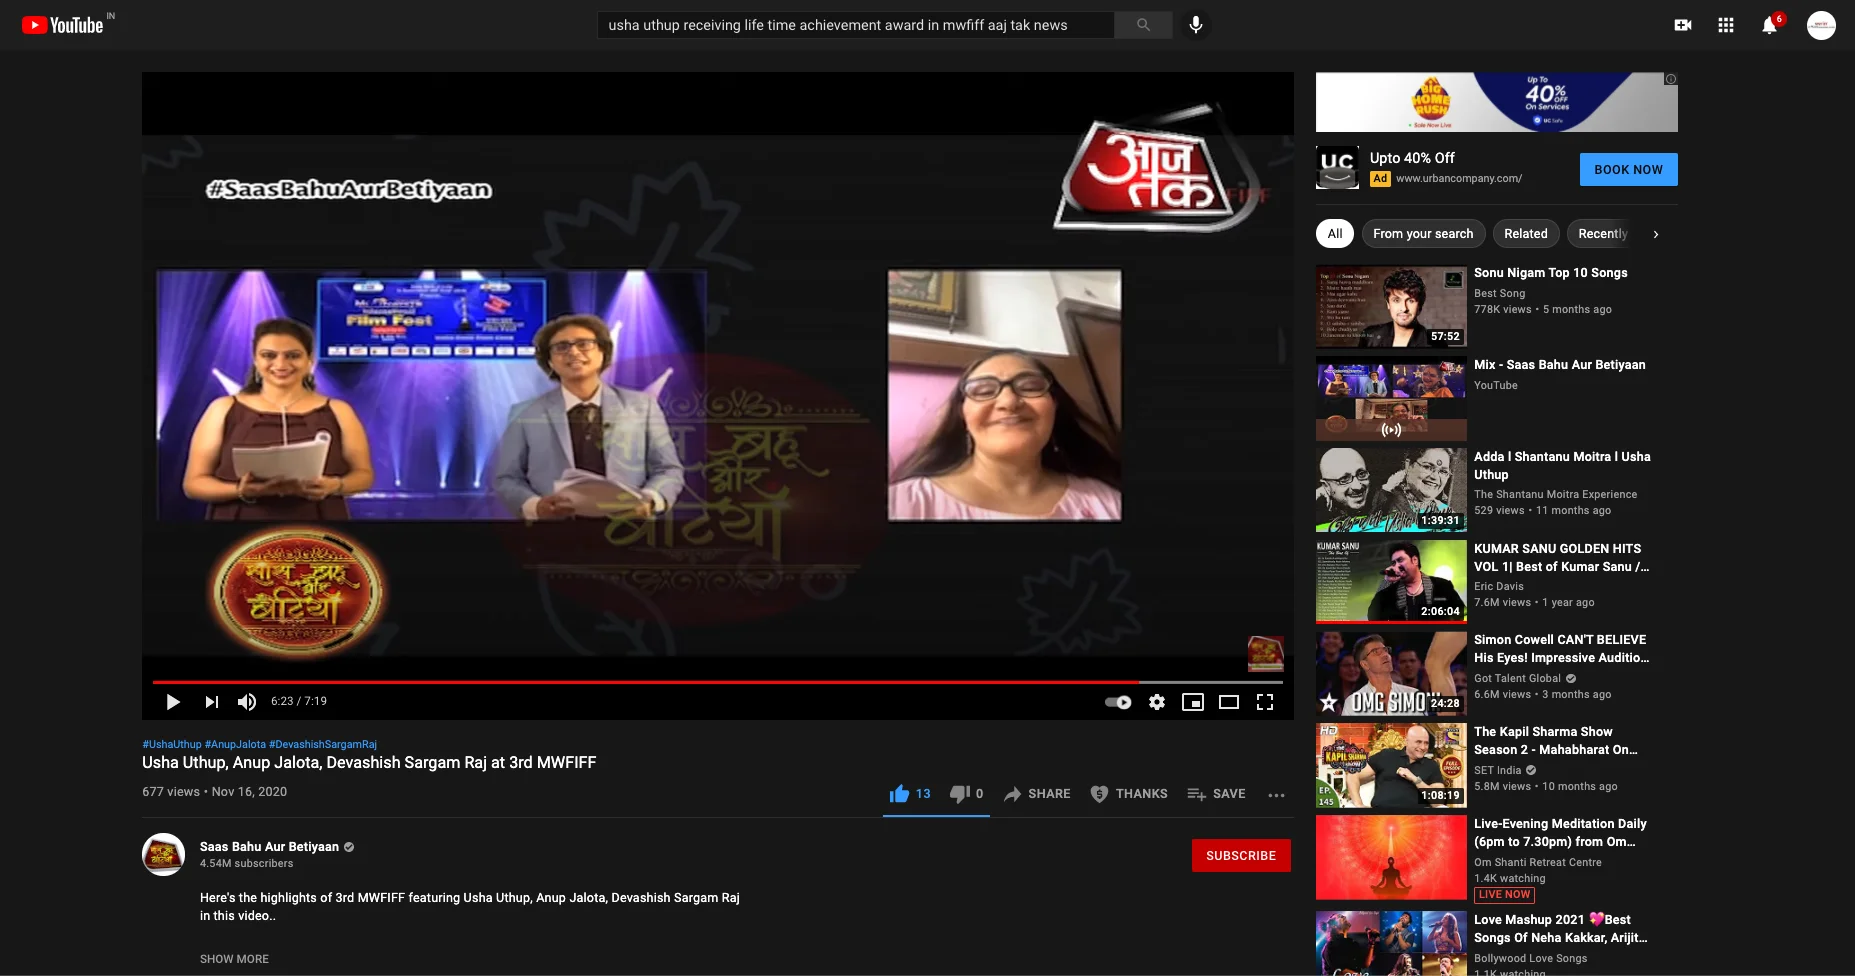Select the Recently filter chip
1855x976 pixels.
pyautogui.click(x=1602, y=234)
